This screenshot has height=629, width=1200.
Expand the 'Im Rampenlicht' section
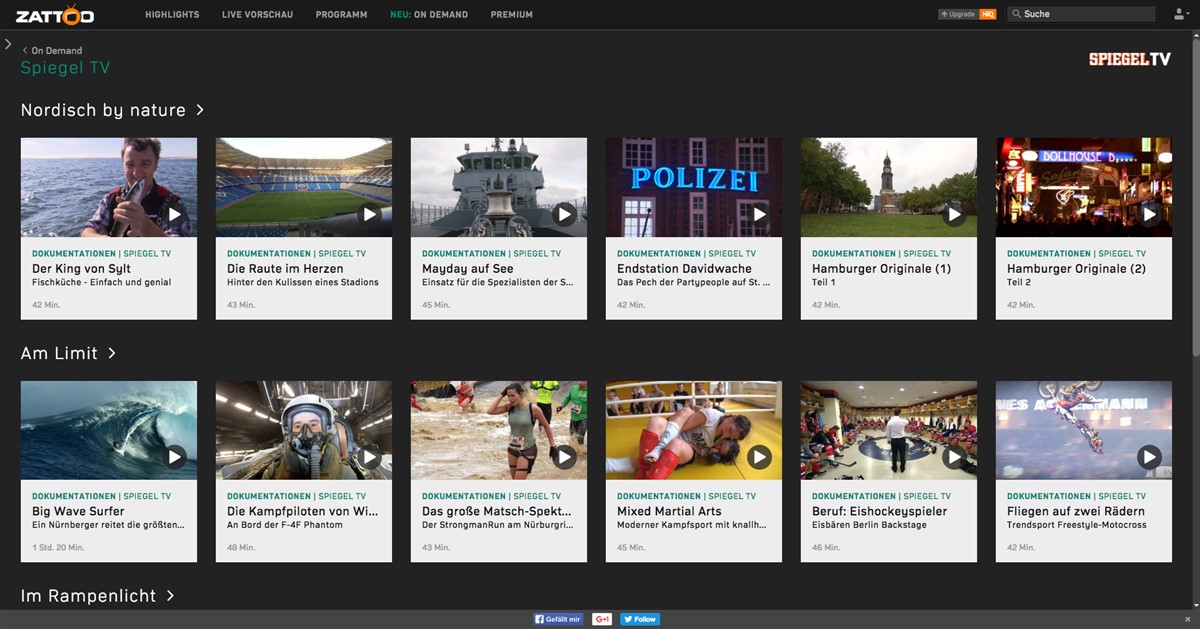click(x=98, y=596)
